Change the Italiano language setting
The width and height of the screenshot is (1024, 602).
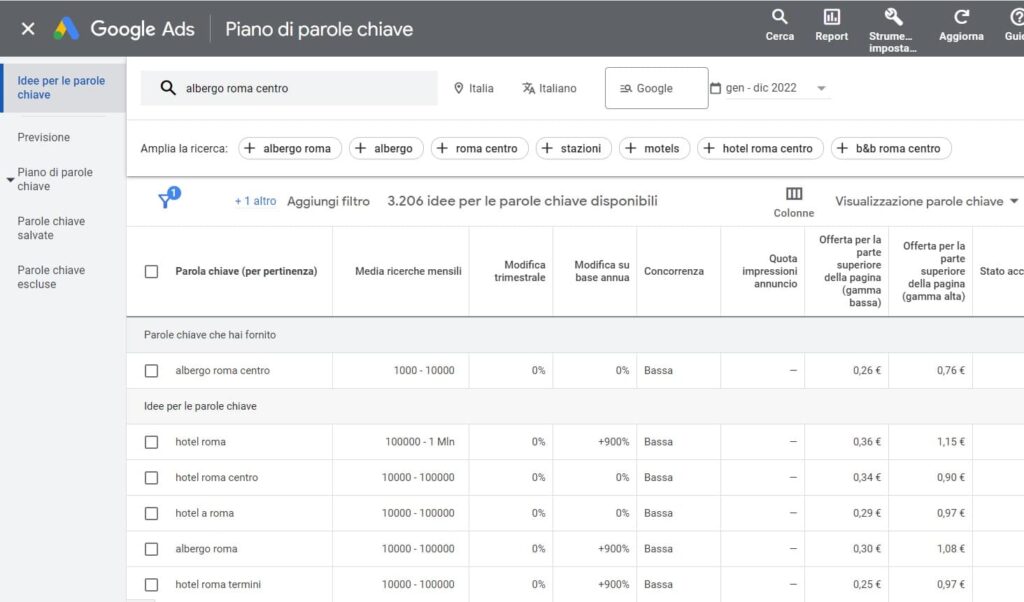[549, 88]
